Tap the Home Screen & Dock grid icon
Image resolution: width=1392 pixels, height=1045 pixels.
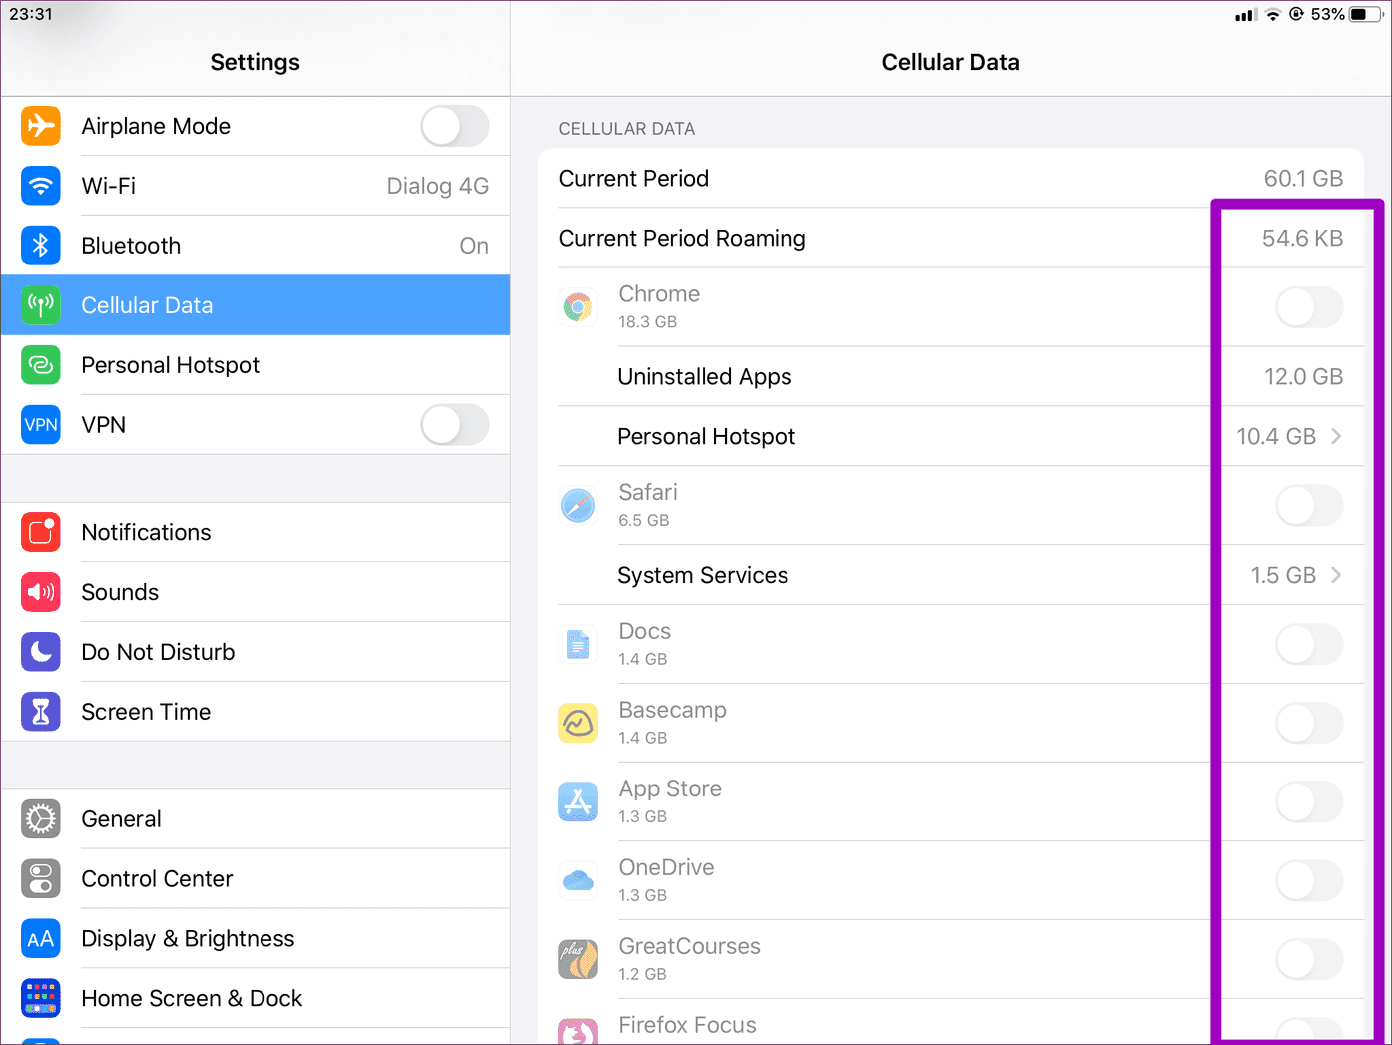[x=41, y=998]
